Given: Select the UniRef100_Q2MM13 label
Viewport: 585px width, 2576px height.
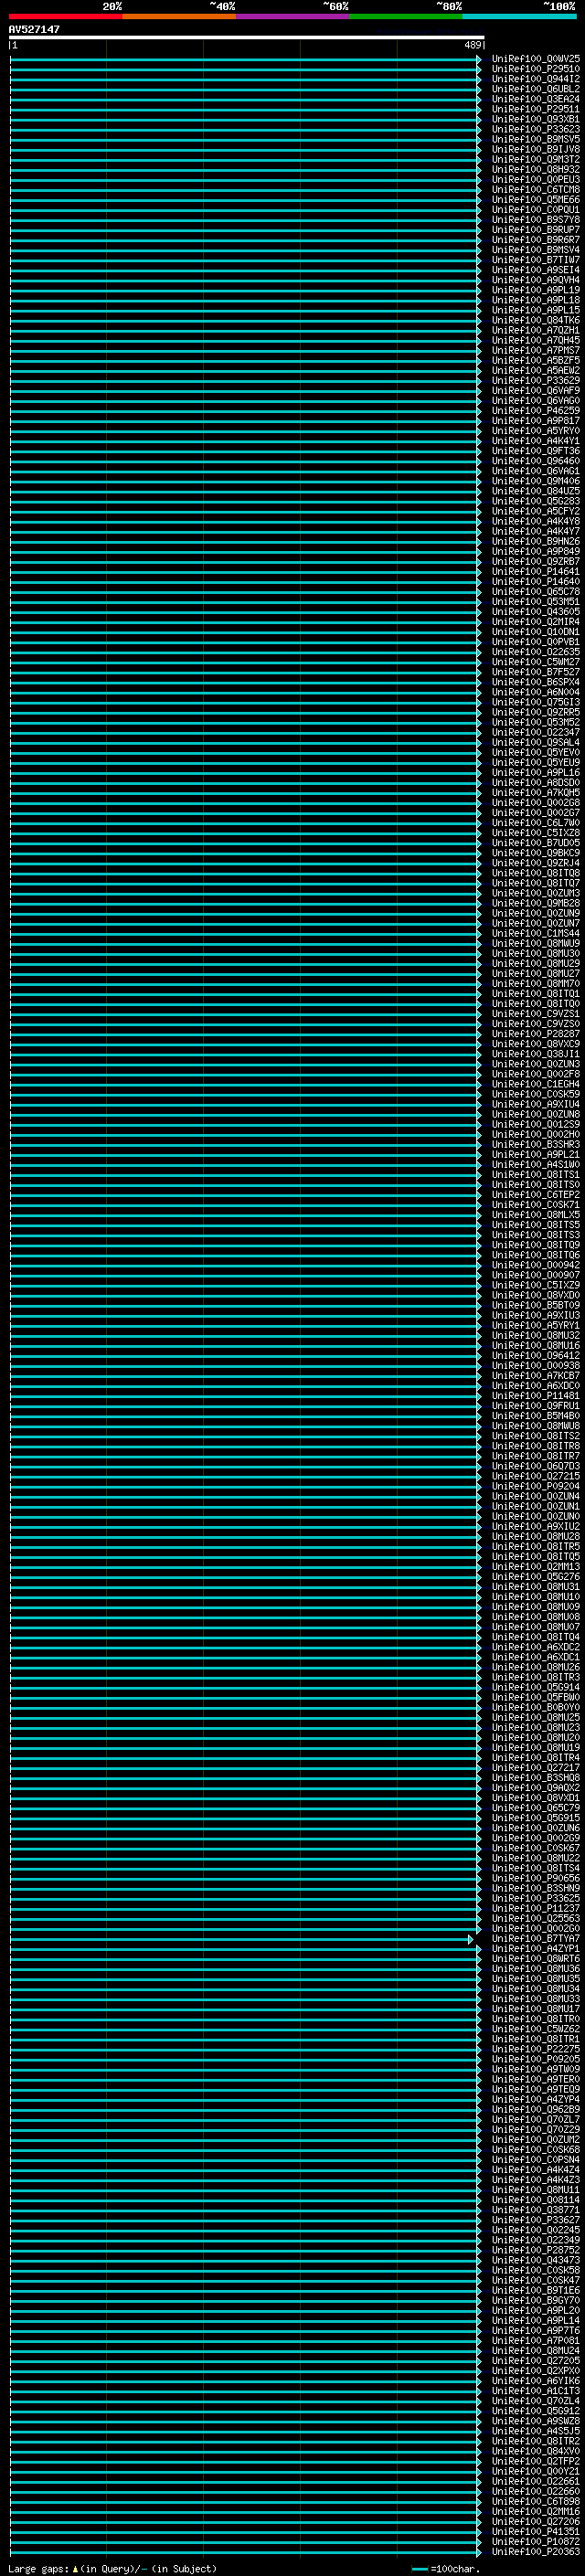Looking at the screenshot, I should [x=536, y=1567].
